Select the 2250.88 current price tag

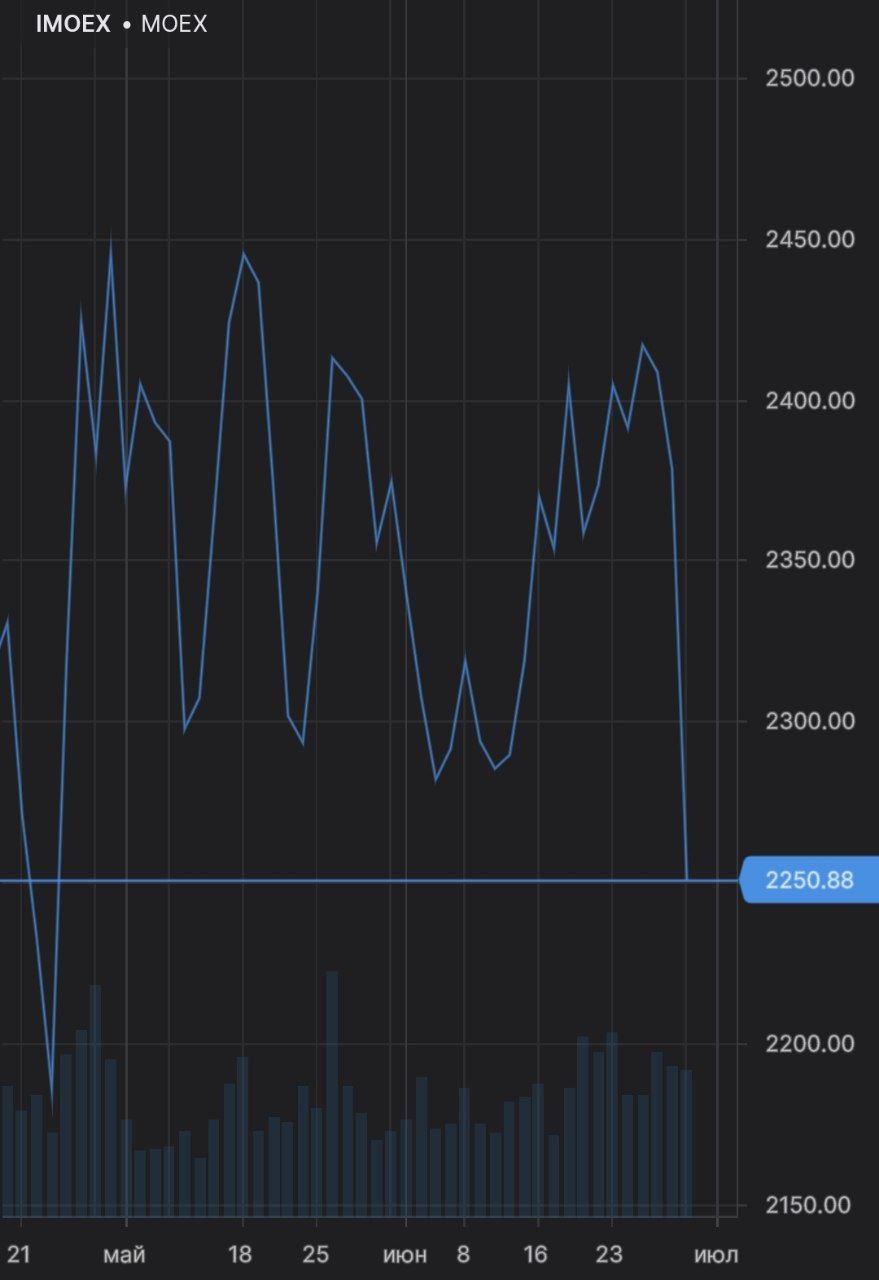pyautogui.click(x=809, y=880)
